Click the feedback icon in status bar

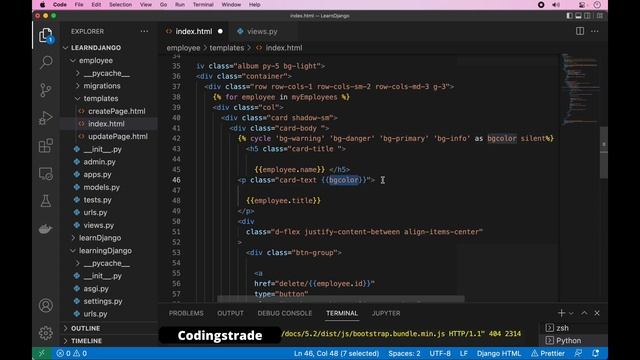[x=578, y=353]
